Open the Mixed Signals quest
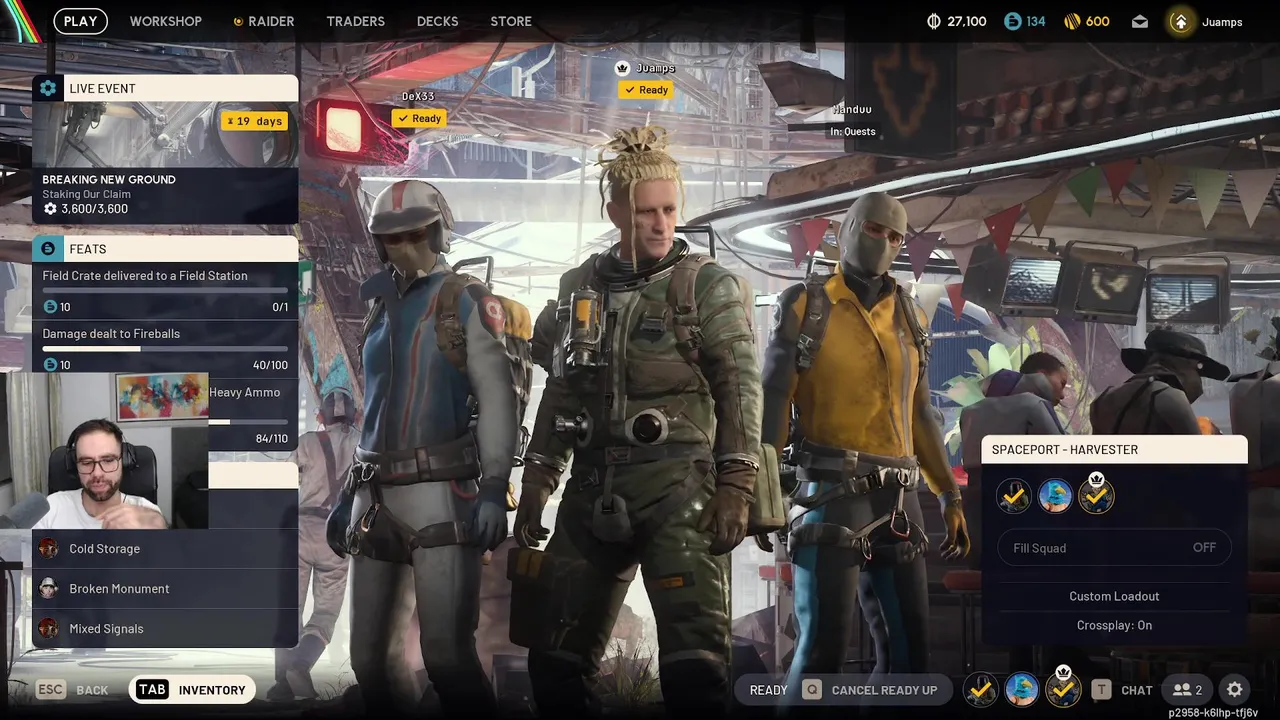Viewport: 1280px width, 720px height. (165, 629)
